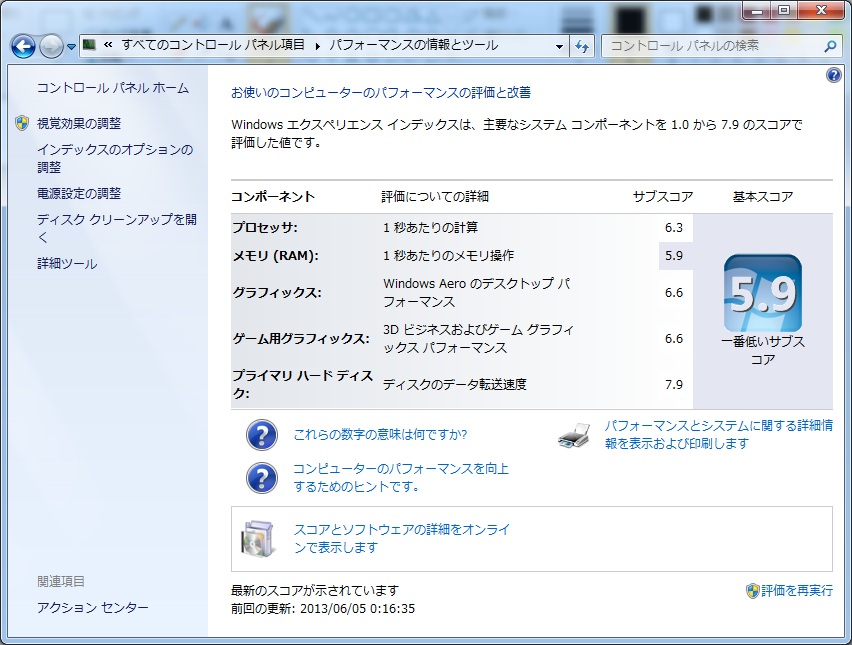Click the パフォーマンスの情報とツール breadcrumb
Viewport: 852px width, 645px height.
414,45
